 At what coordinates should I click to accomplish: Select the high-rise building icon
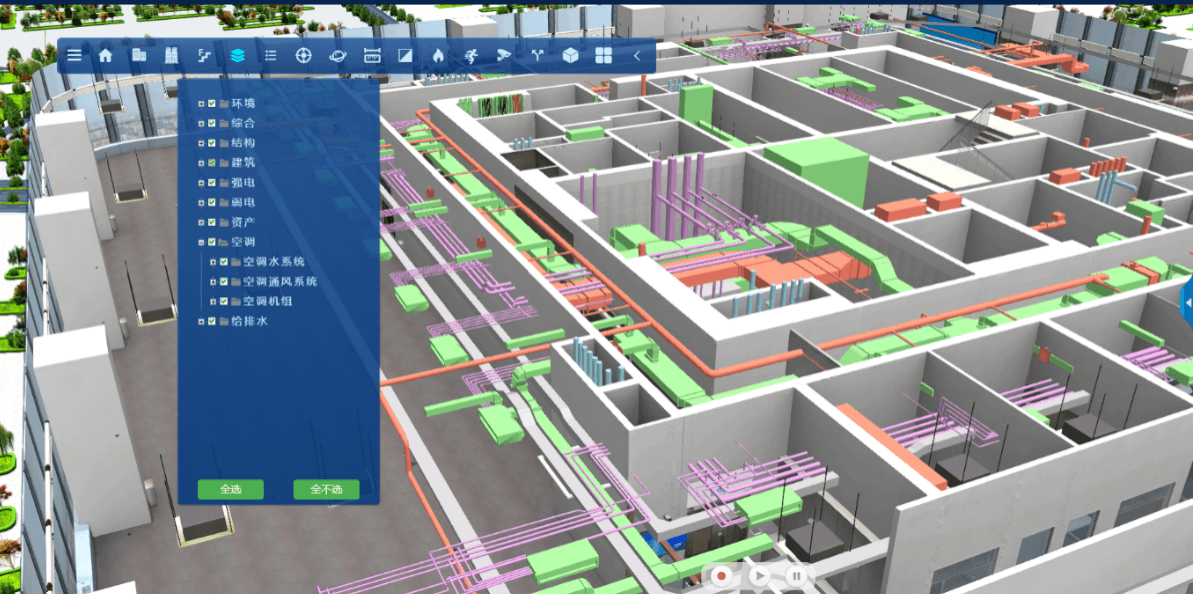tap(172, 56)
